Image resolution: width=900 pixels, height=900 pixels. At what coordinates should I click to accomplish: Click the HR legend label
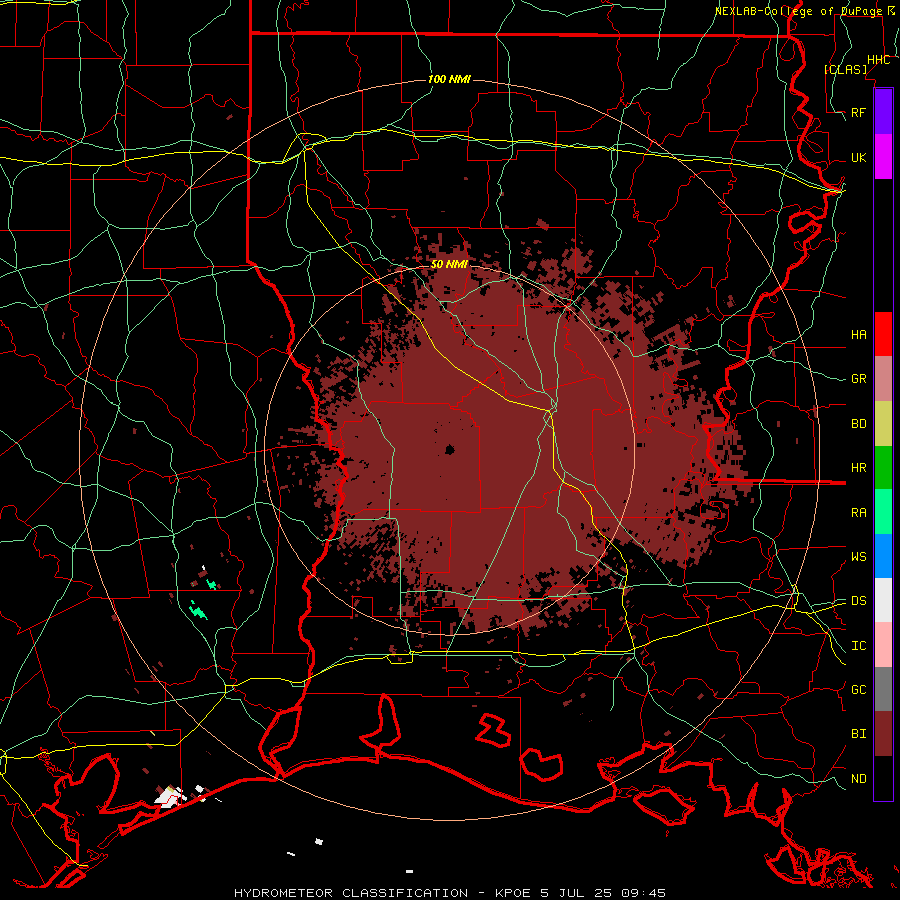(x=858, y=468)
